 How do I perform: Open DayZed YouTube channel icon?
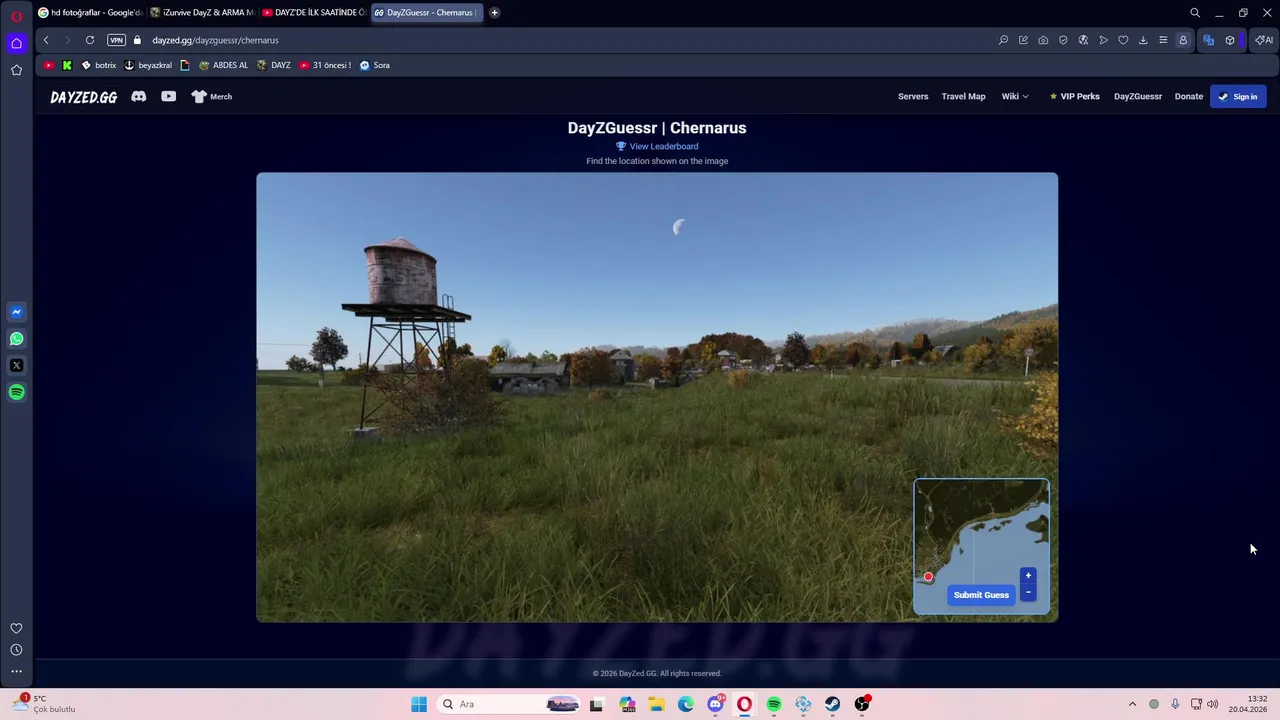(168, 96)
